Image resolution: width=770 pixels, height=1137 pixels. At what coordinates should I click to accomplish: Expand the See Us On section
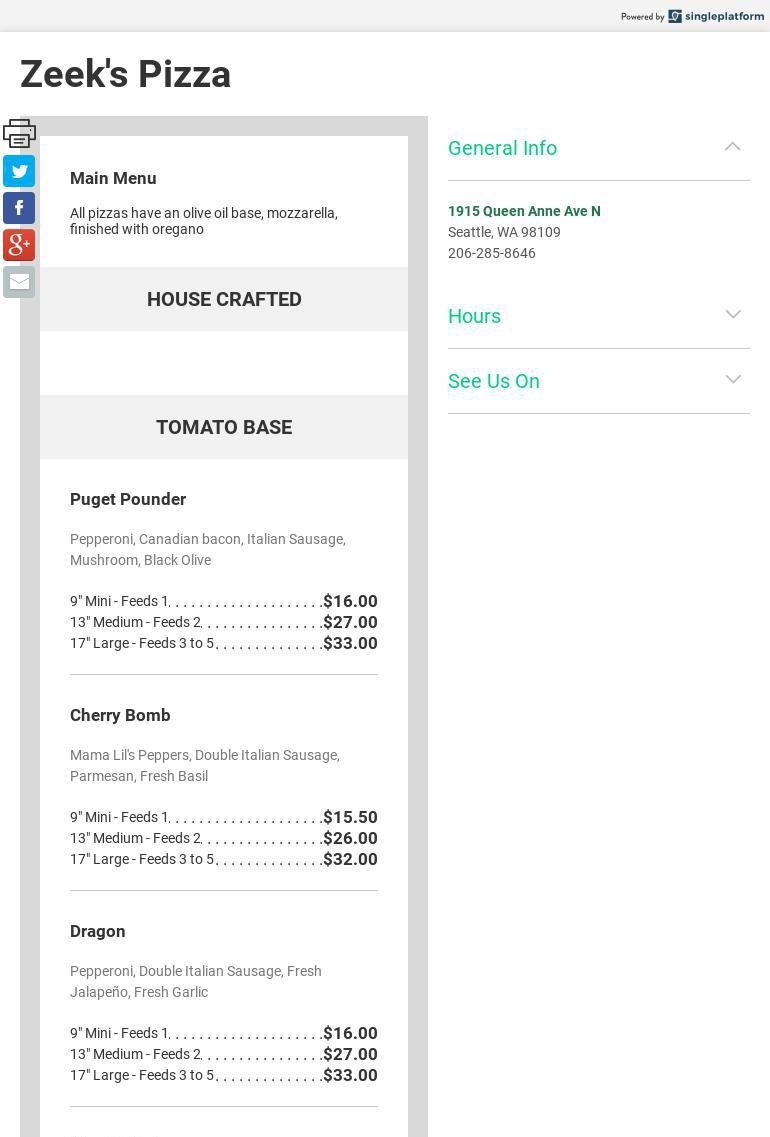[x=732, y=380]
